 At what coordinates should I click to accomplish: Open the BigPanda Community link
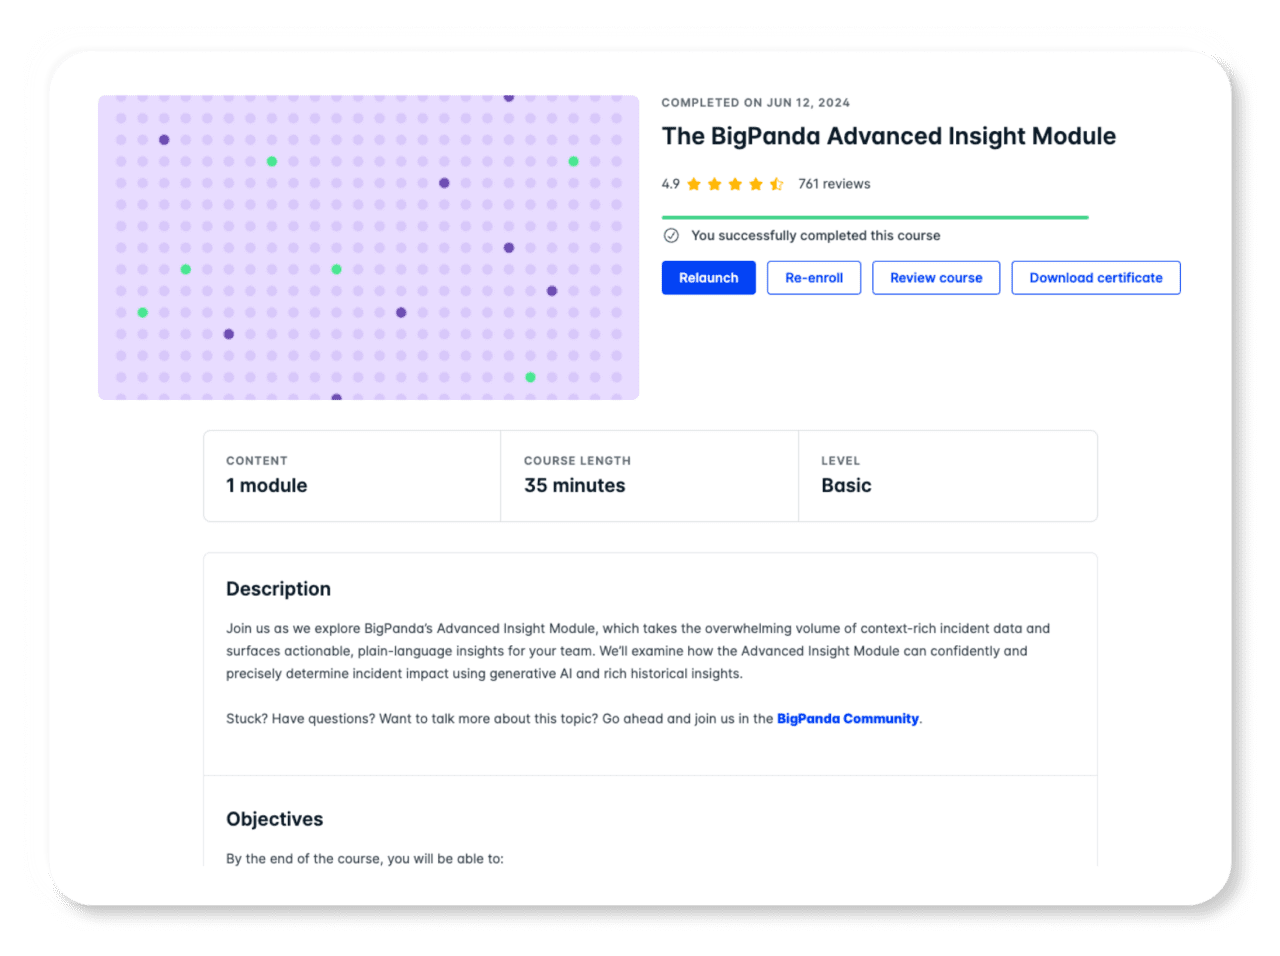click(847, 718)
